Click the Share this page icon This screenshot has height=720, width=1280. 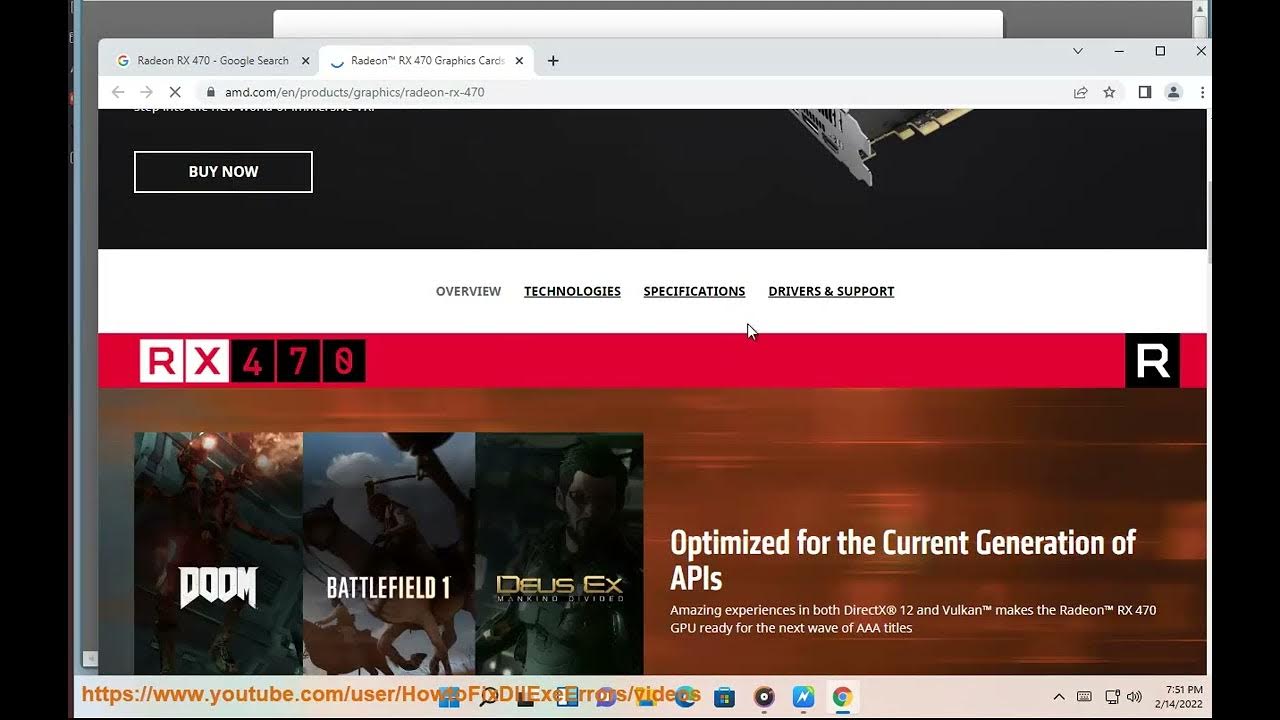(x=1081, y=92)
